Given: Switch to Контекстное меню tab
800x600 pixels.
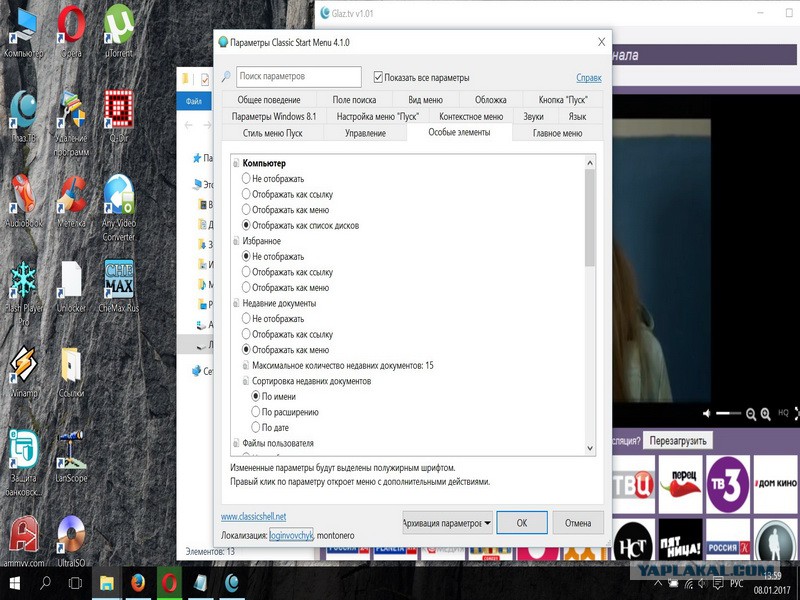Looking at the screenshot, I should click(471, 116).
